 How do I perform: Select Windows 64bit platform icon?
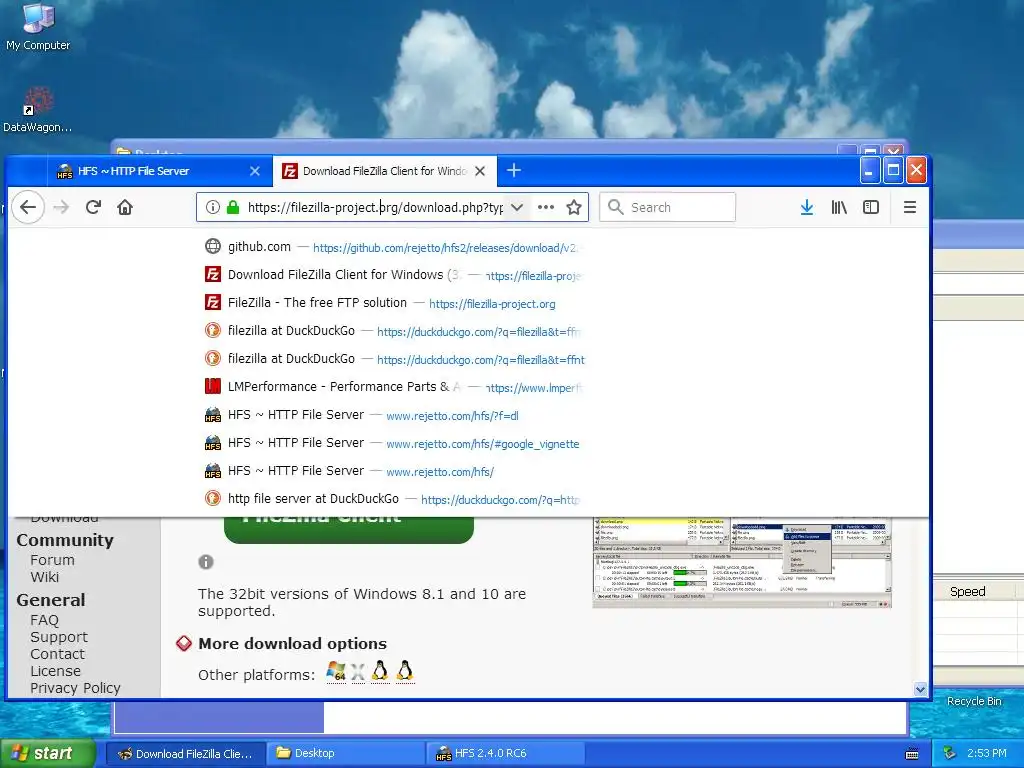pyautogui.click(x=336, y=671)
